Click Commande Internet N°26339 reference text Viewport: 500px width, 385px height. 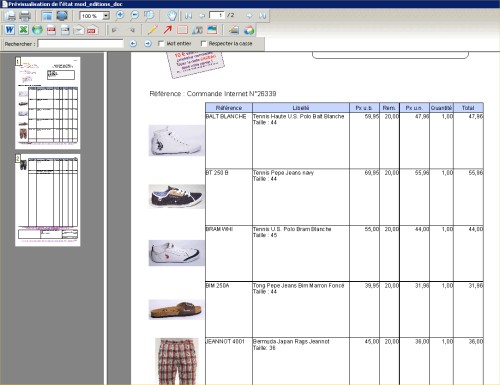[x=231, y=94]
